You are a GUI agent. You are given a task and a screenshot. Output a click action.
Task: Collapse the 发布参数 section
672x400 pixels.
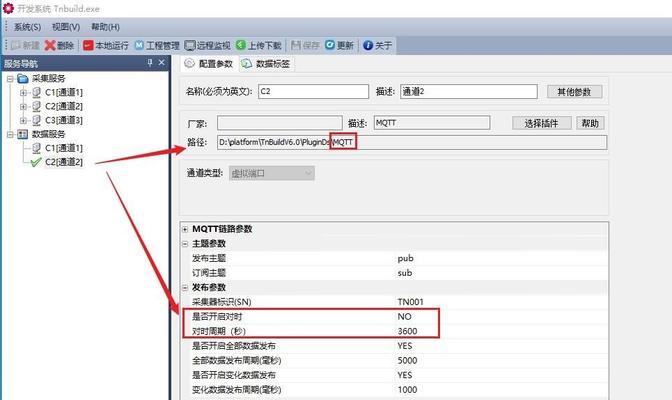click(x=185, y=288)
